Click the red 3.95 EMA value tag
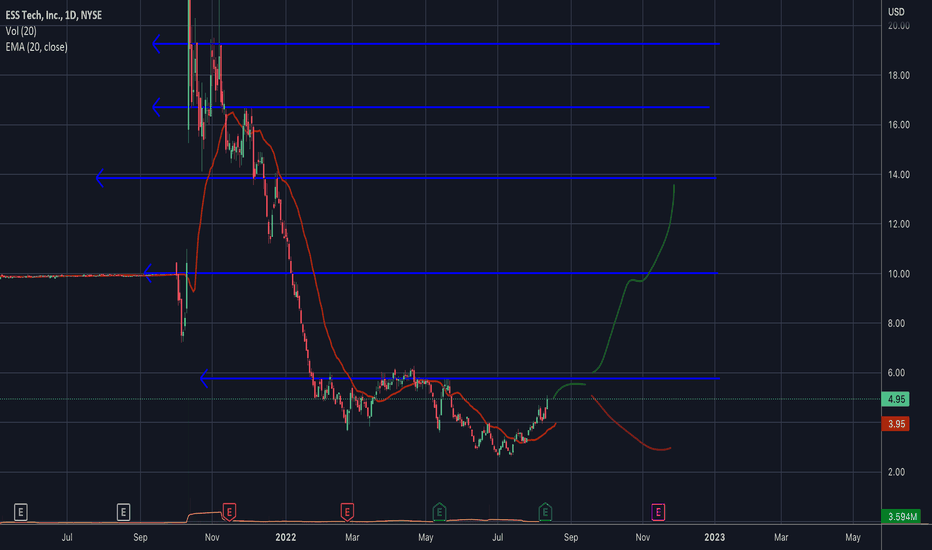The height and width of the screenshot is (550, 932). tap(896, 424)
